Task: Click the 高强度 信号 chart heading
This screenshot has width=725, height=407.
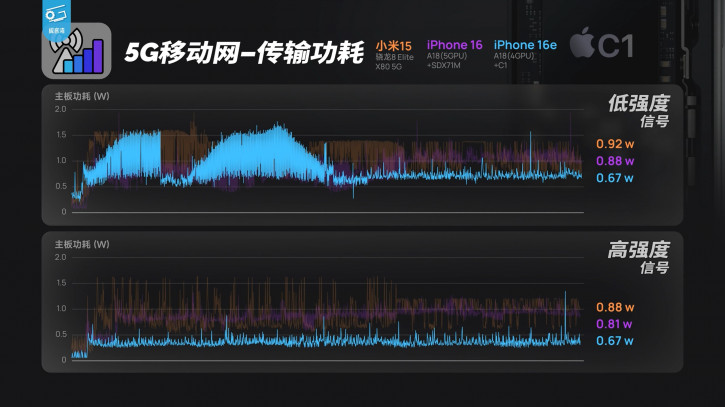Action: (x=639, y=258)
